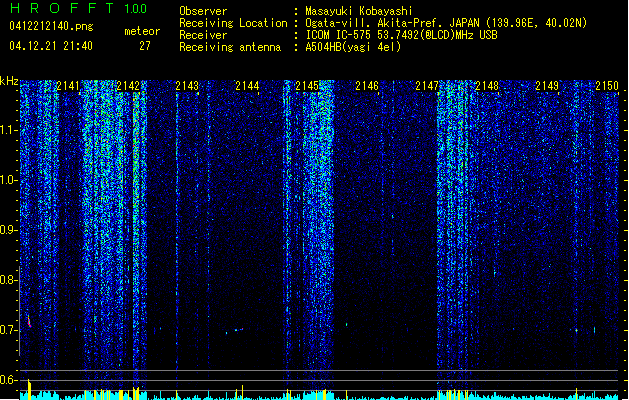Click the 1.1 kHz frequency label
The height and width of the screenshot is (400, 629).
tap(9, 130)
